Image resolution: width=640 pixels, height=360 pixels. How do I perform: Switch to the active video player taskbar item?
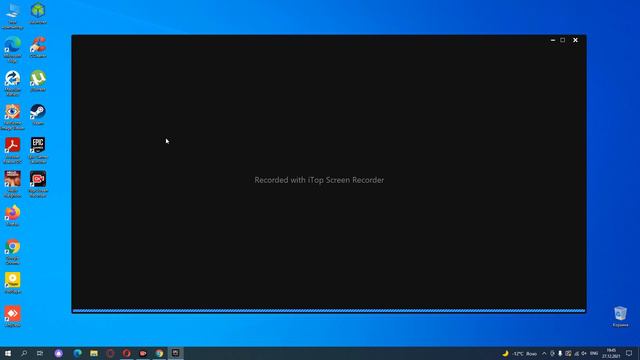(176, 353)
